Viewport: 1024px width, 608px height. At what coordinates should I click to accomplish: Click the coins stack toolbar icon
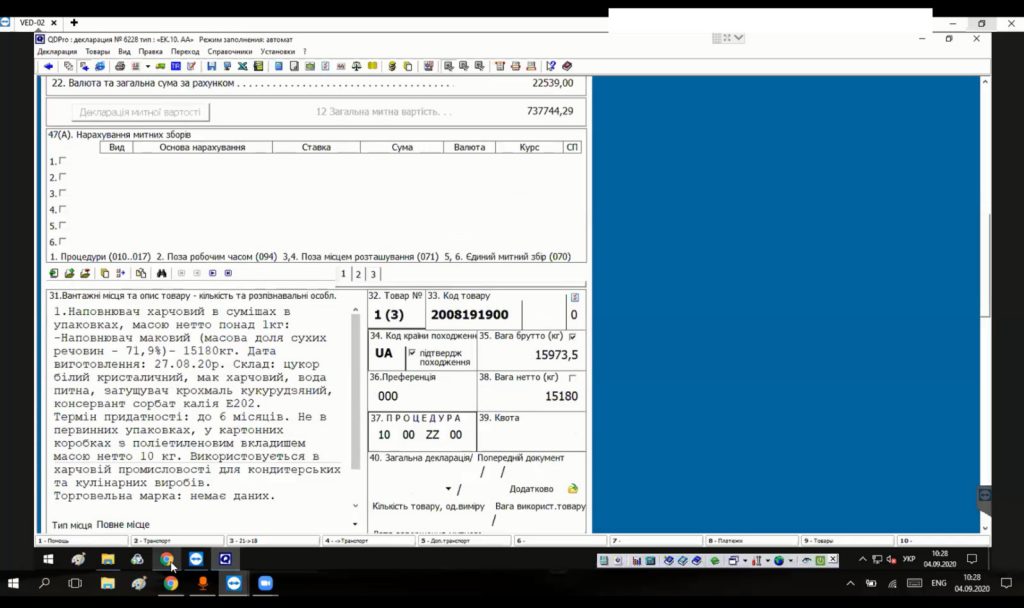(x=392, y=66)
